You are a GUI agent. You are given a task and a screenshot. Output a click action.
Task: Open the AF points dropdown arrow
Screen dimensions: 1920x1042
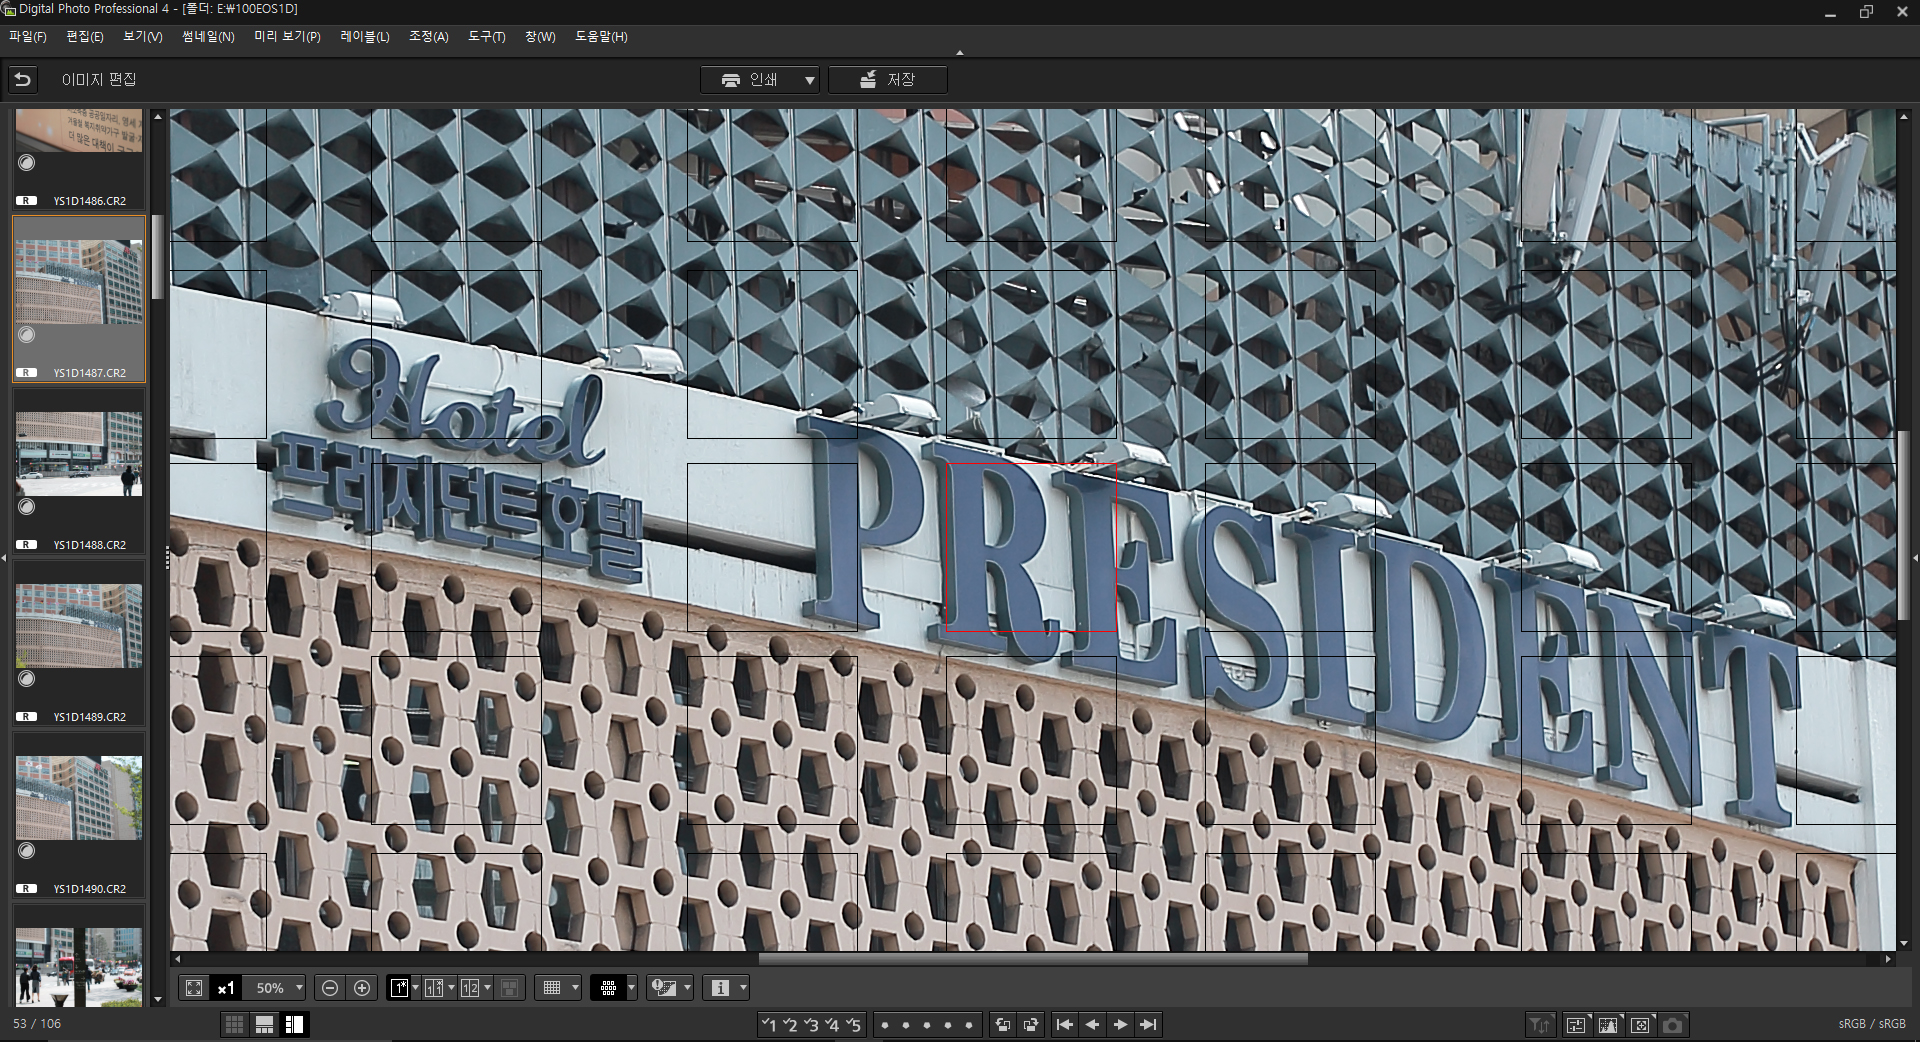tap(631, 988)
